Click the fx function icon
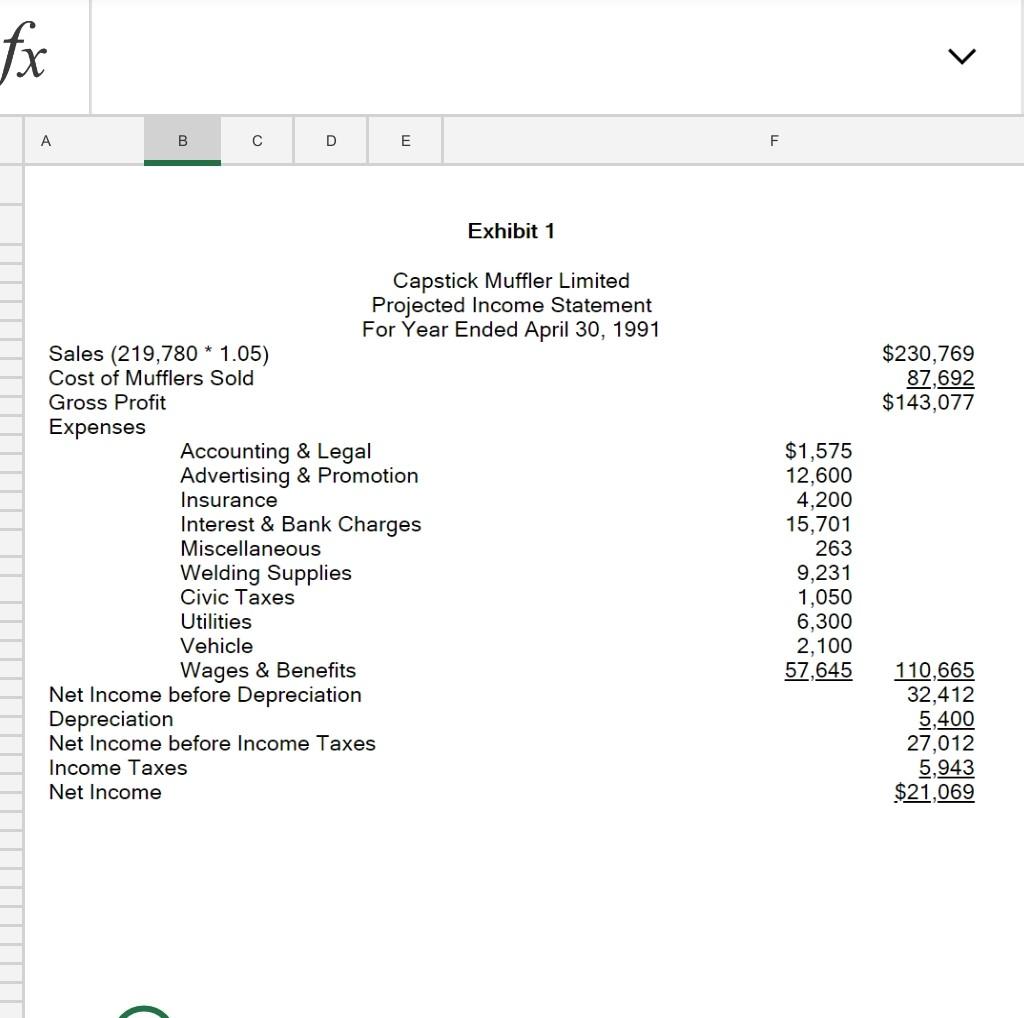Viewport: 1024px width, 1018px height. tap(25, 55)
